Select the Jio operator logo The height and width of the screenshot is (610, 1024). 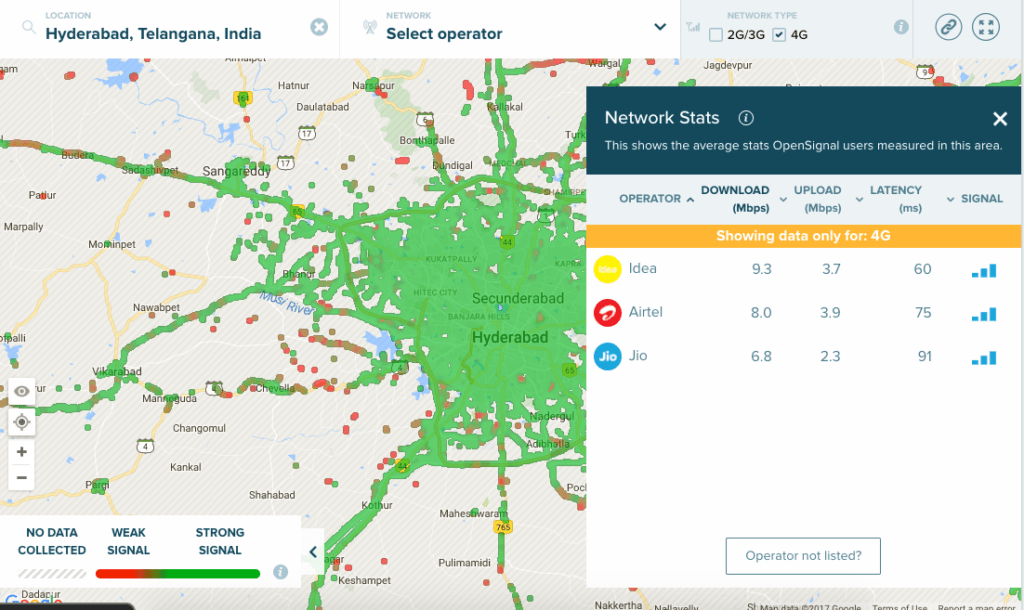click(x=607, y=356)
